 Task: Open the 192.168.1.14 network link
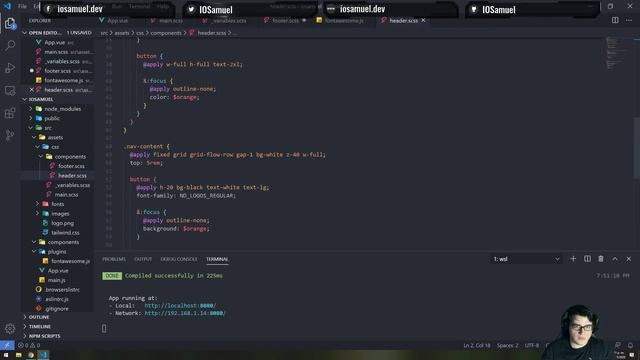point(185,313)
